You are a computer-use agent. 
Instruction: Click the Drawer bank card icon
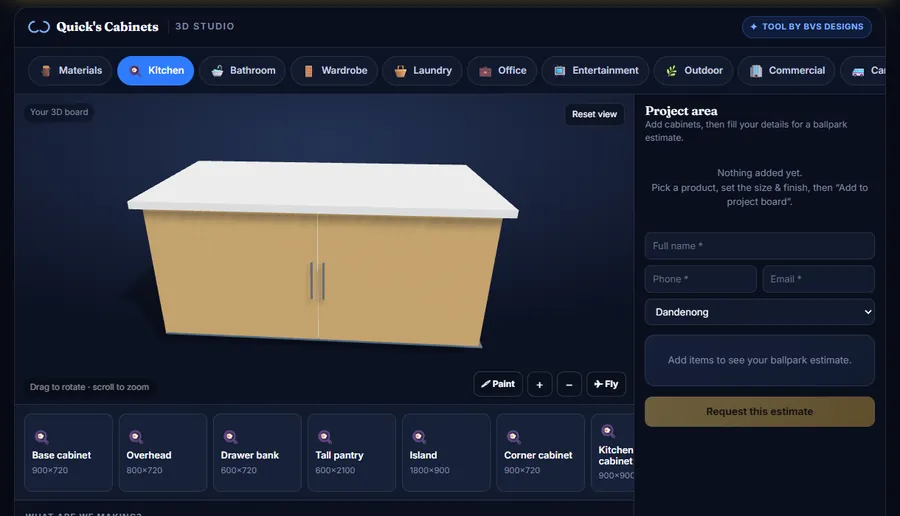(x=230, y=437)
